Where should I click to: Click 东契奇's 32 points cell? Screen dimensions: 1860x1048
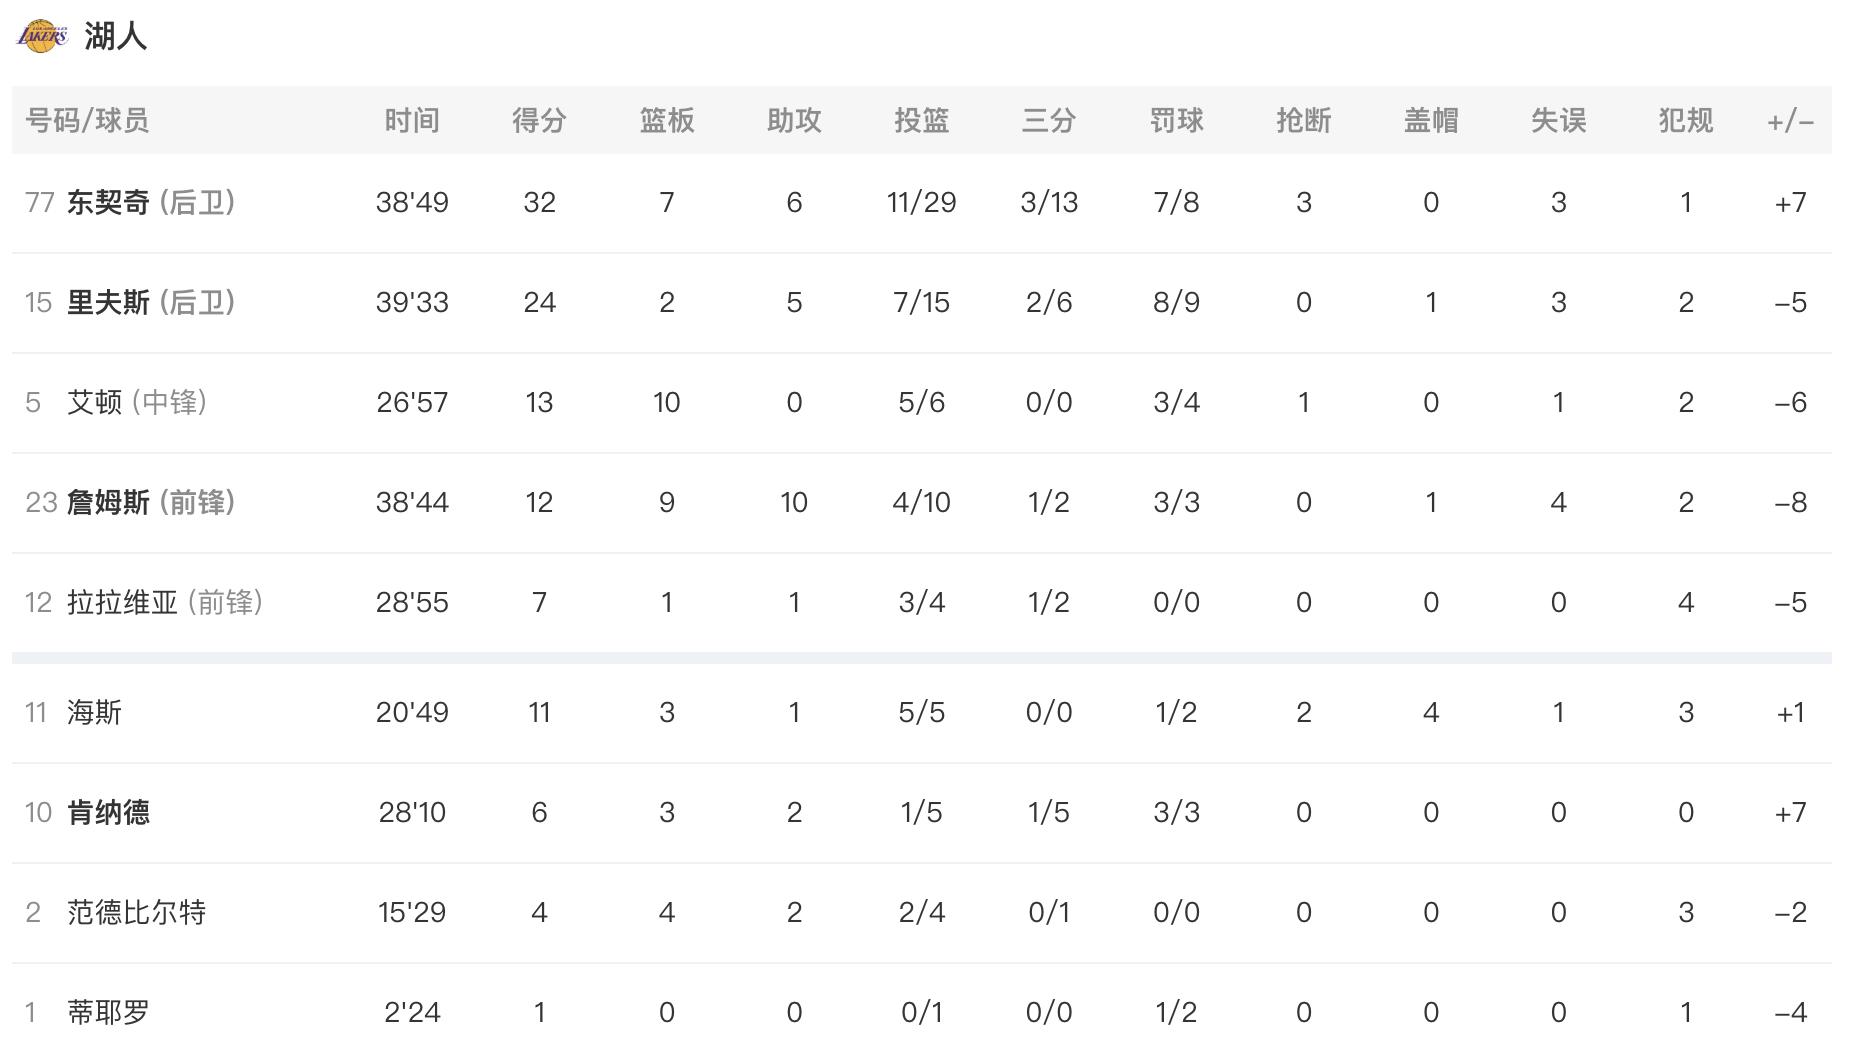coord(539,202)
